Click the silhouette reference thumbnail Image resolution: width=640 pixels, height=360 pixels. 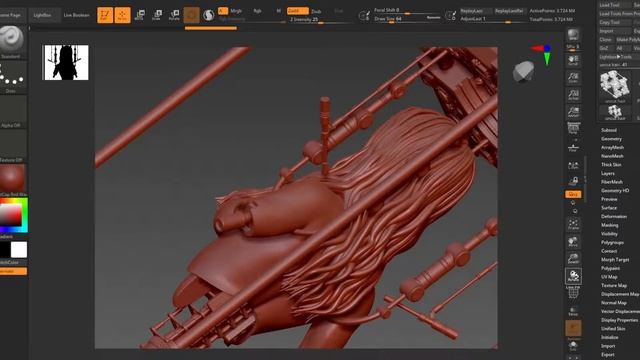[66, 62]
